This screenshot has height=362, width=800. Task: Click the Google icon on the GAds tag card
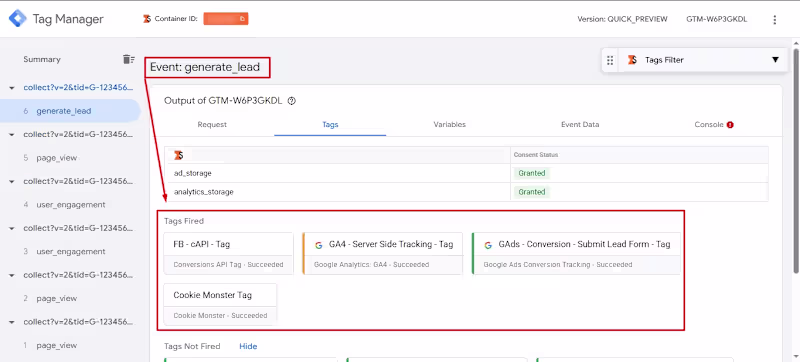488,245
